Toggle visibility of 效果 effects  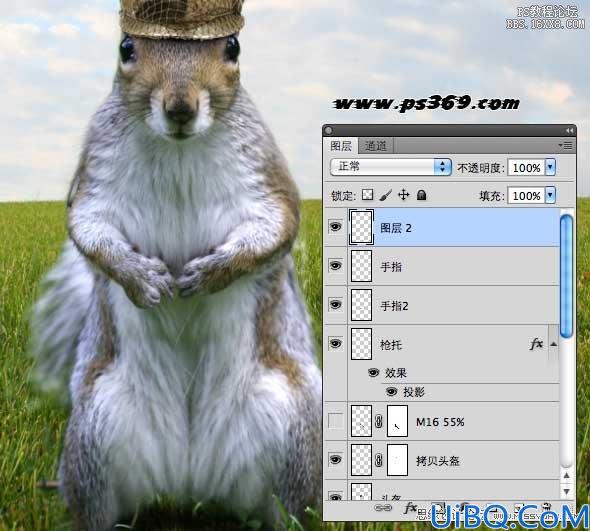(373, 373)
